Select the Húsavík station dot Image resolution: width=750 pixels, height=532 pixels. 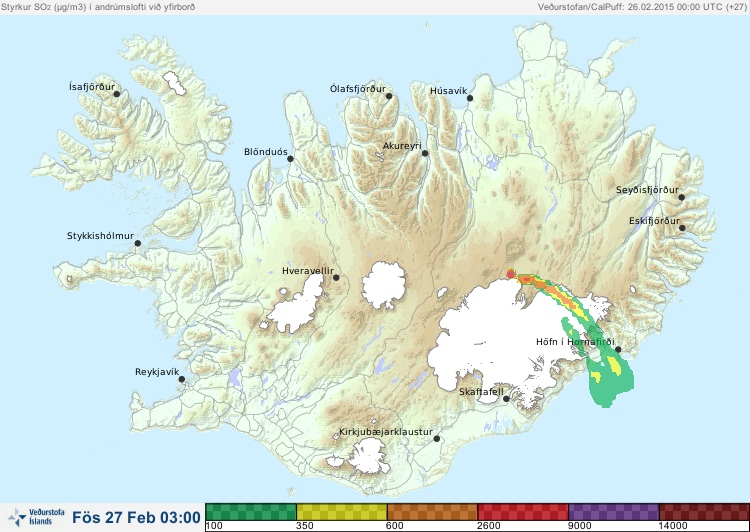470,98
